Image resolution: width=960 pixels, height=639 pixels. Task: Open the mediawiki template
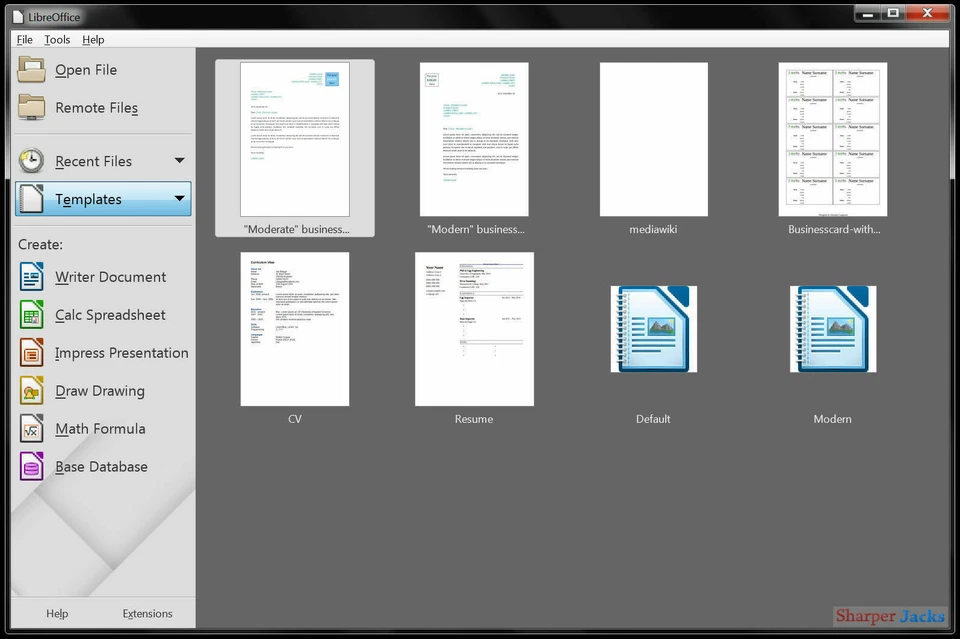coord(653,139)
